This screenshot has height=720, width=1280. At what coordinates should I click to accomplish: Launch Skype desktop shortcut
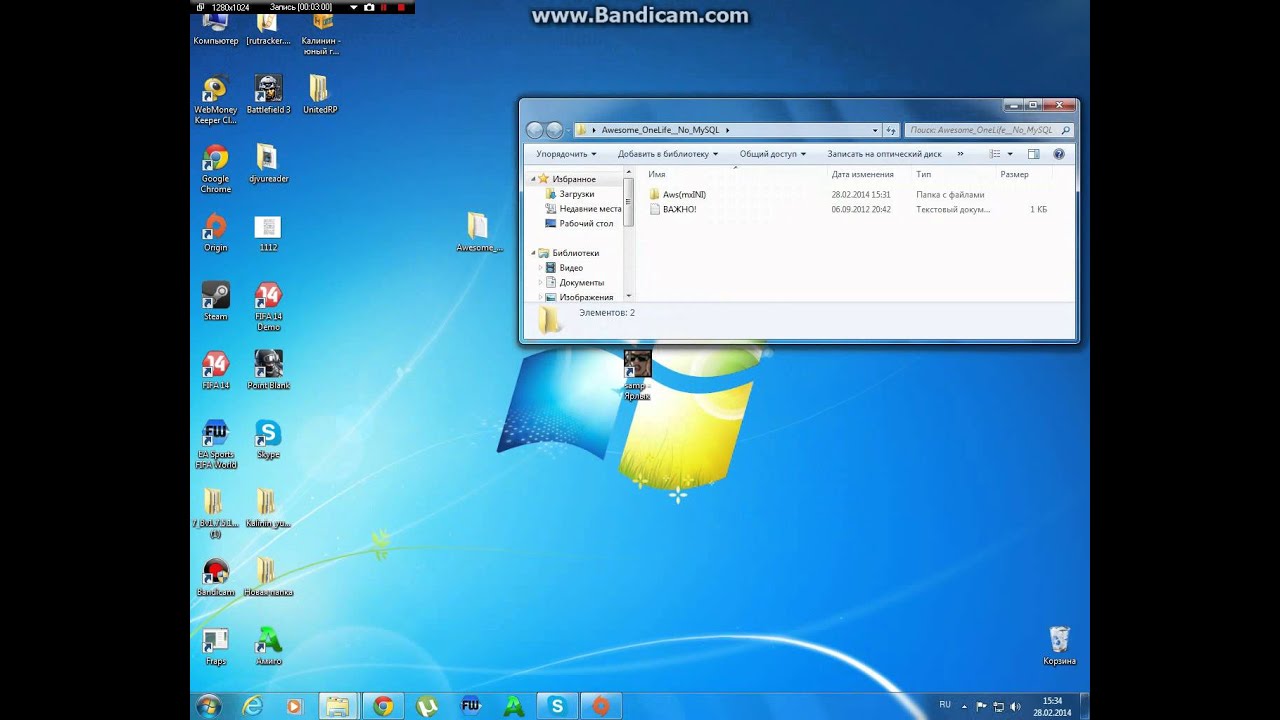point(268,440)
